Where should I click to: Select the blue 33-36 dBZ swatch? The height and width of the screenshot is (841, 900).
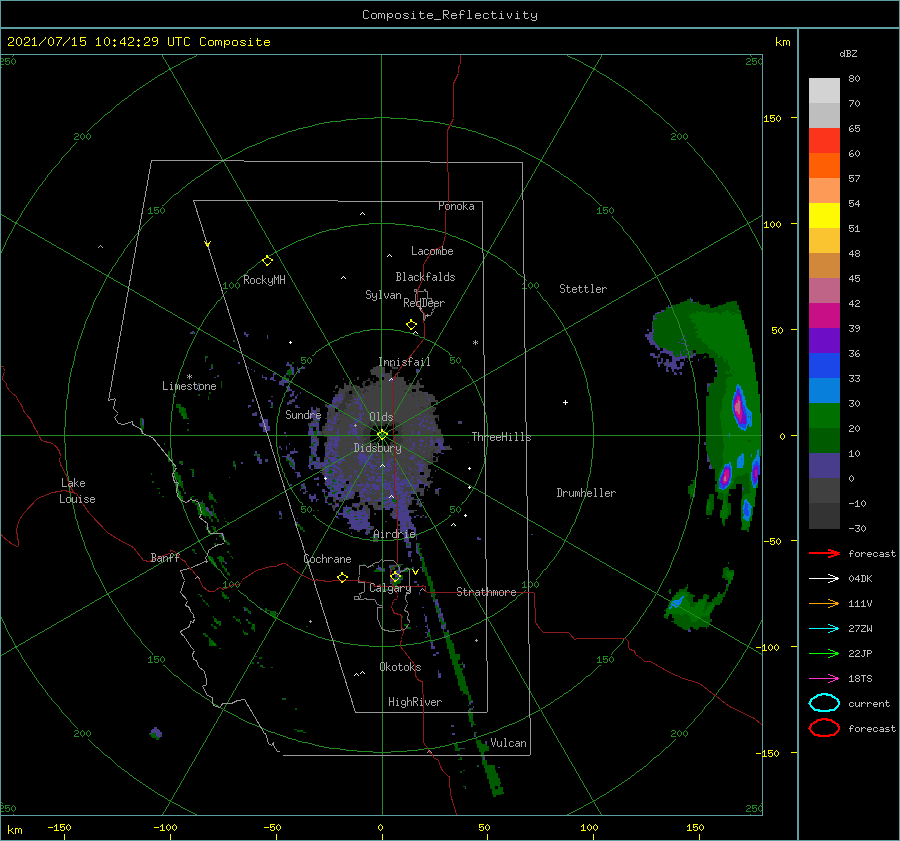824,366
